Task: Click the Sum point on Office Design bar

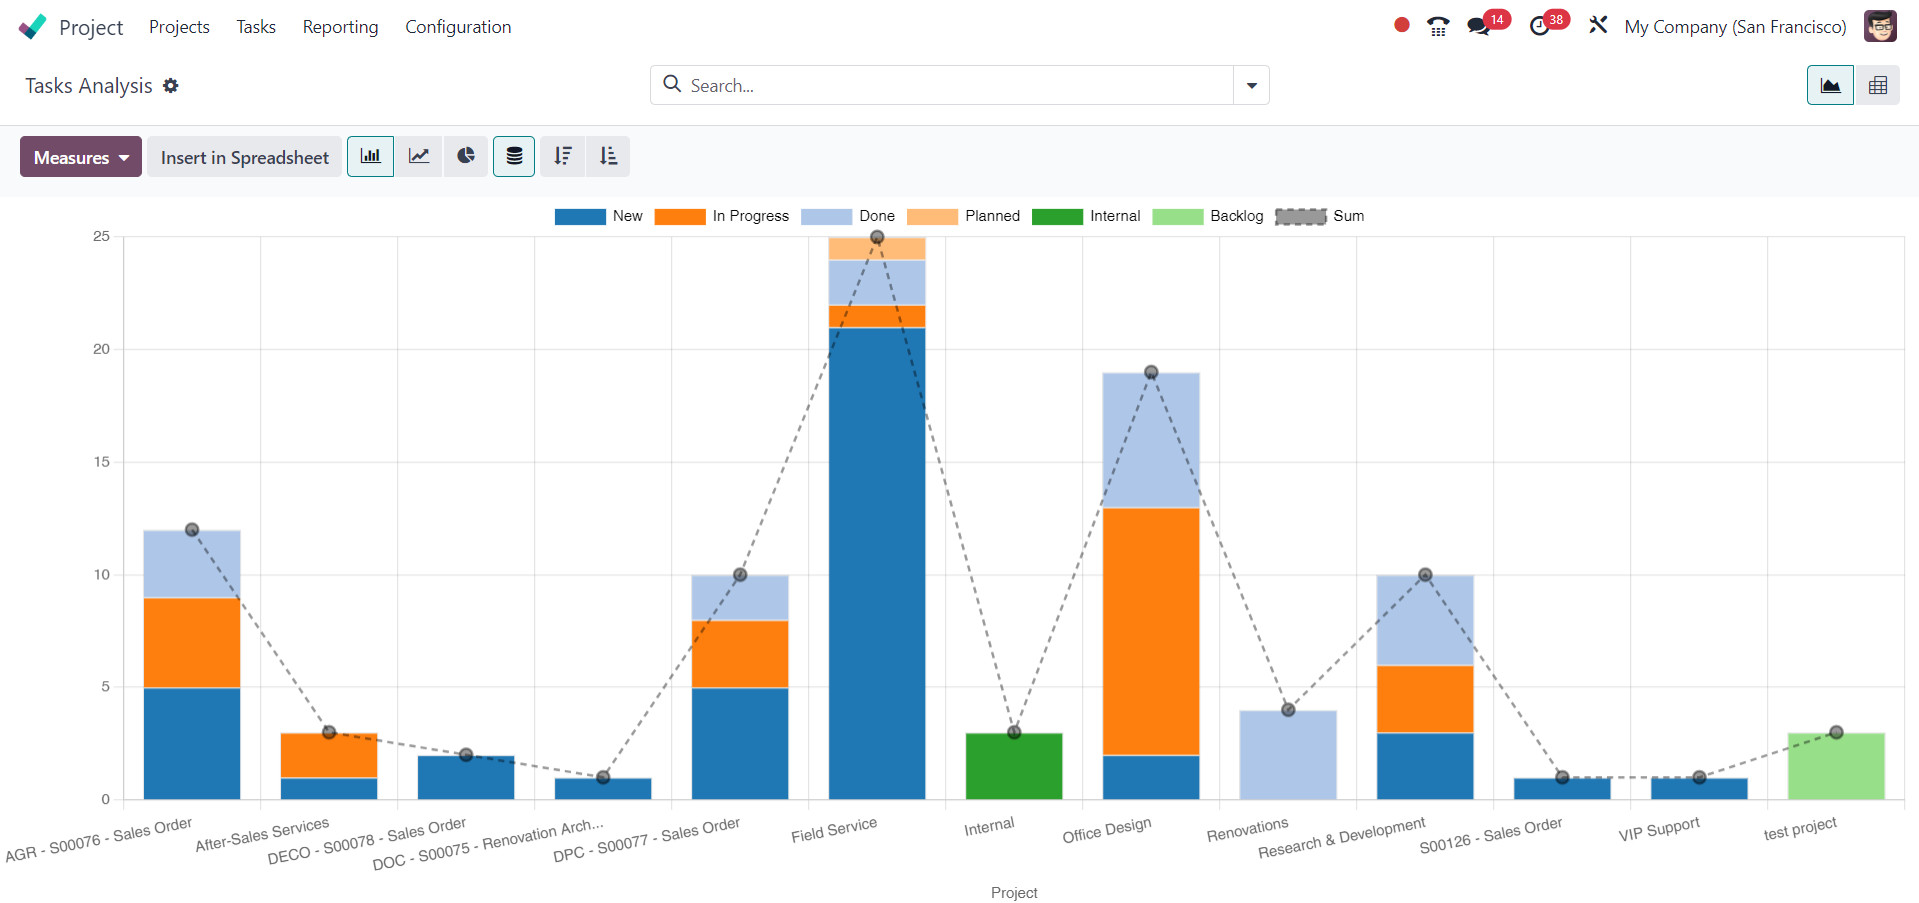Action: coord(1151,372)
